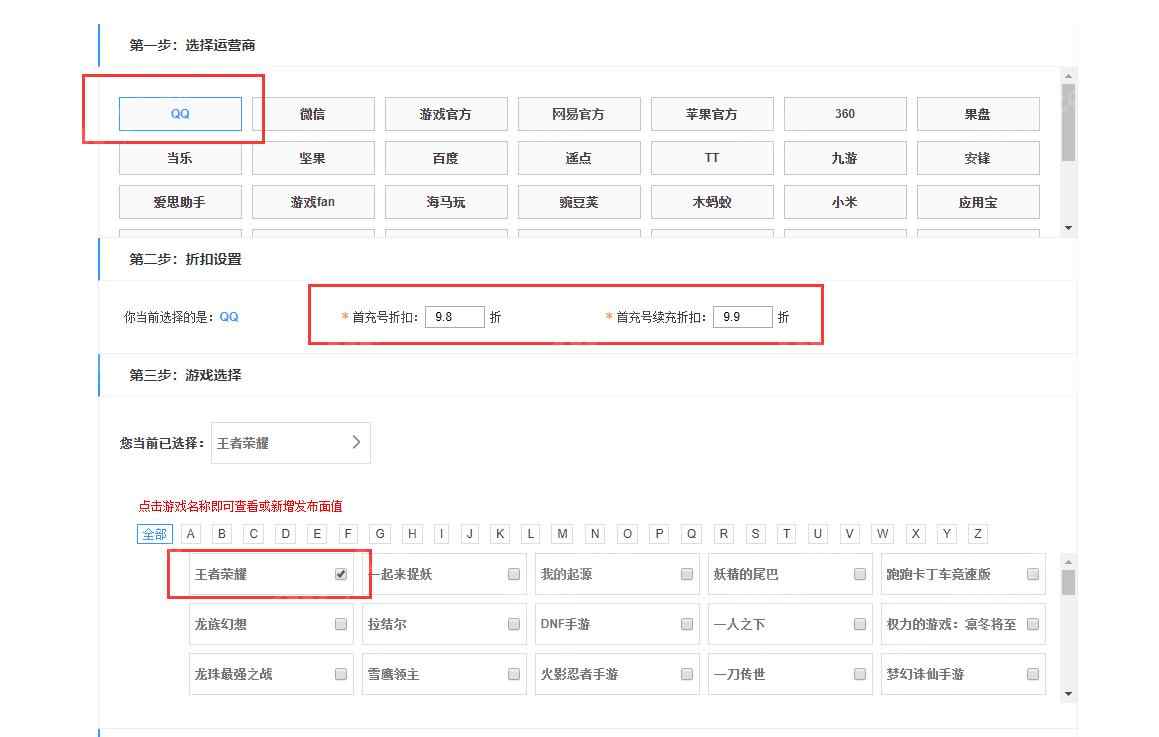Image resolution: width=1159 pixels, height=737 pixels.
Task: Filter games by letter D
Action: (285, 534)
